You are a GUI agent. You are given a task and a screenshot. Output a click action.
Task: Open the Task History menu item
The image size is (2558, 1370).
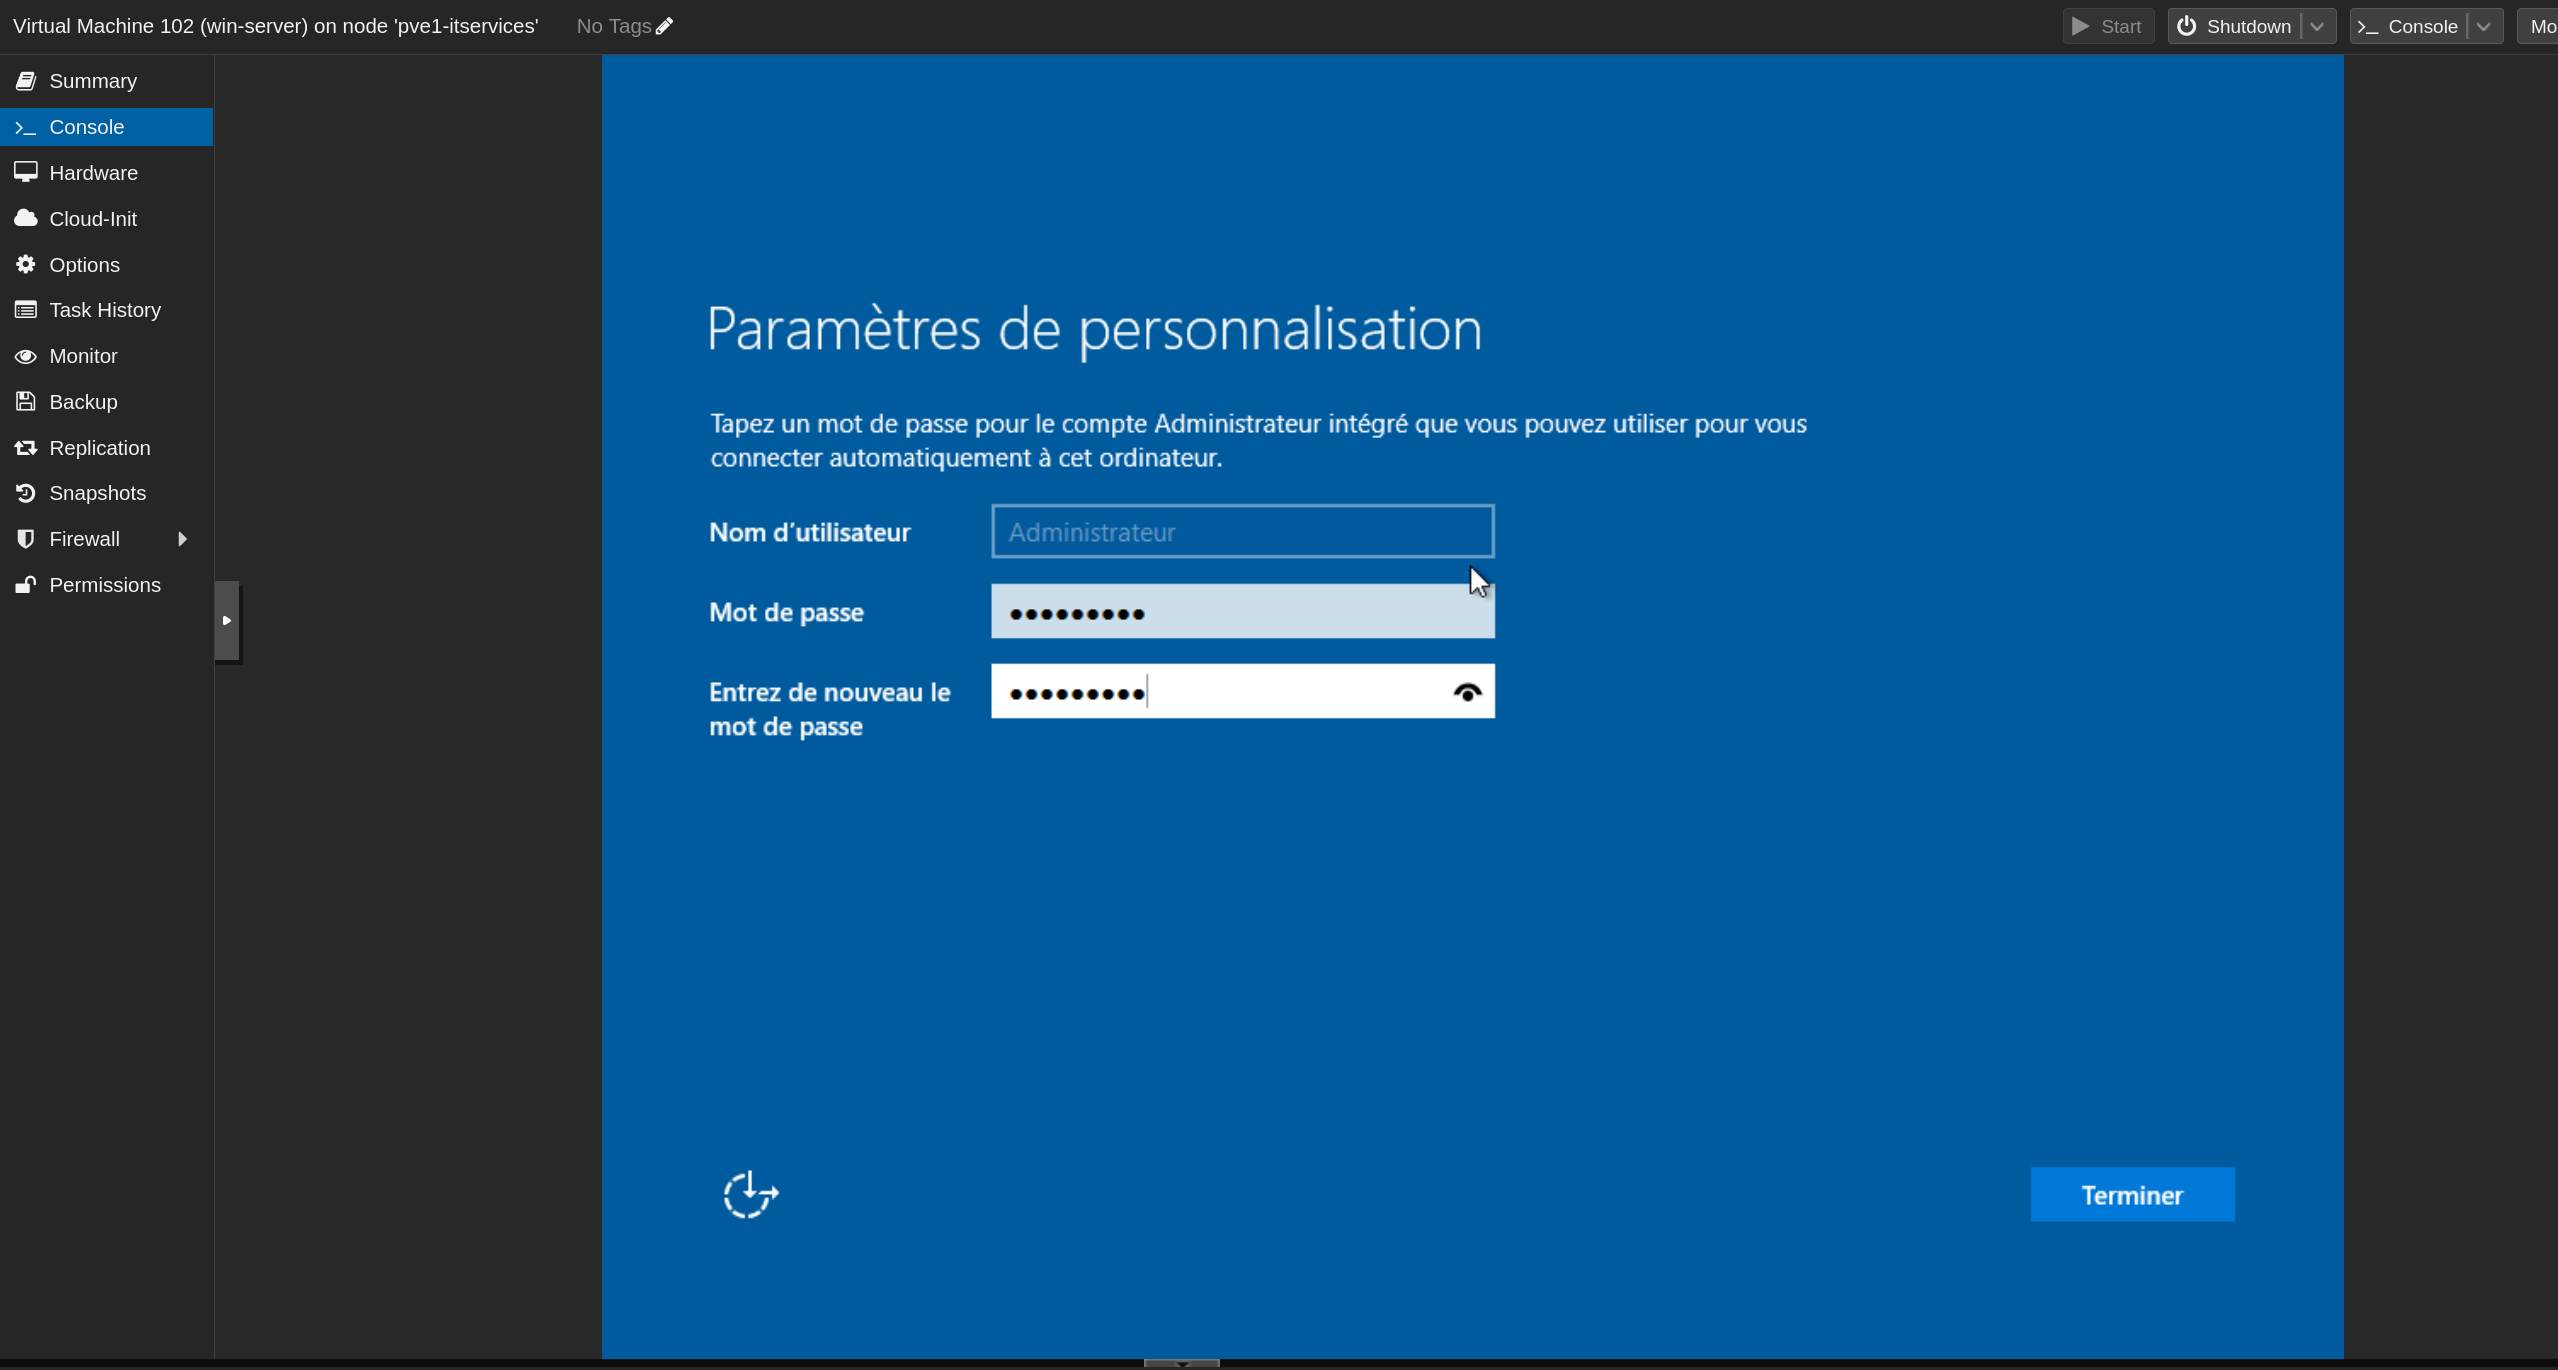click(x=105, y=310)
